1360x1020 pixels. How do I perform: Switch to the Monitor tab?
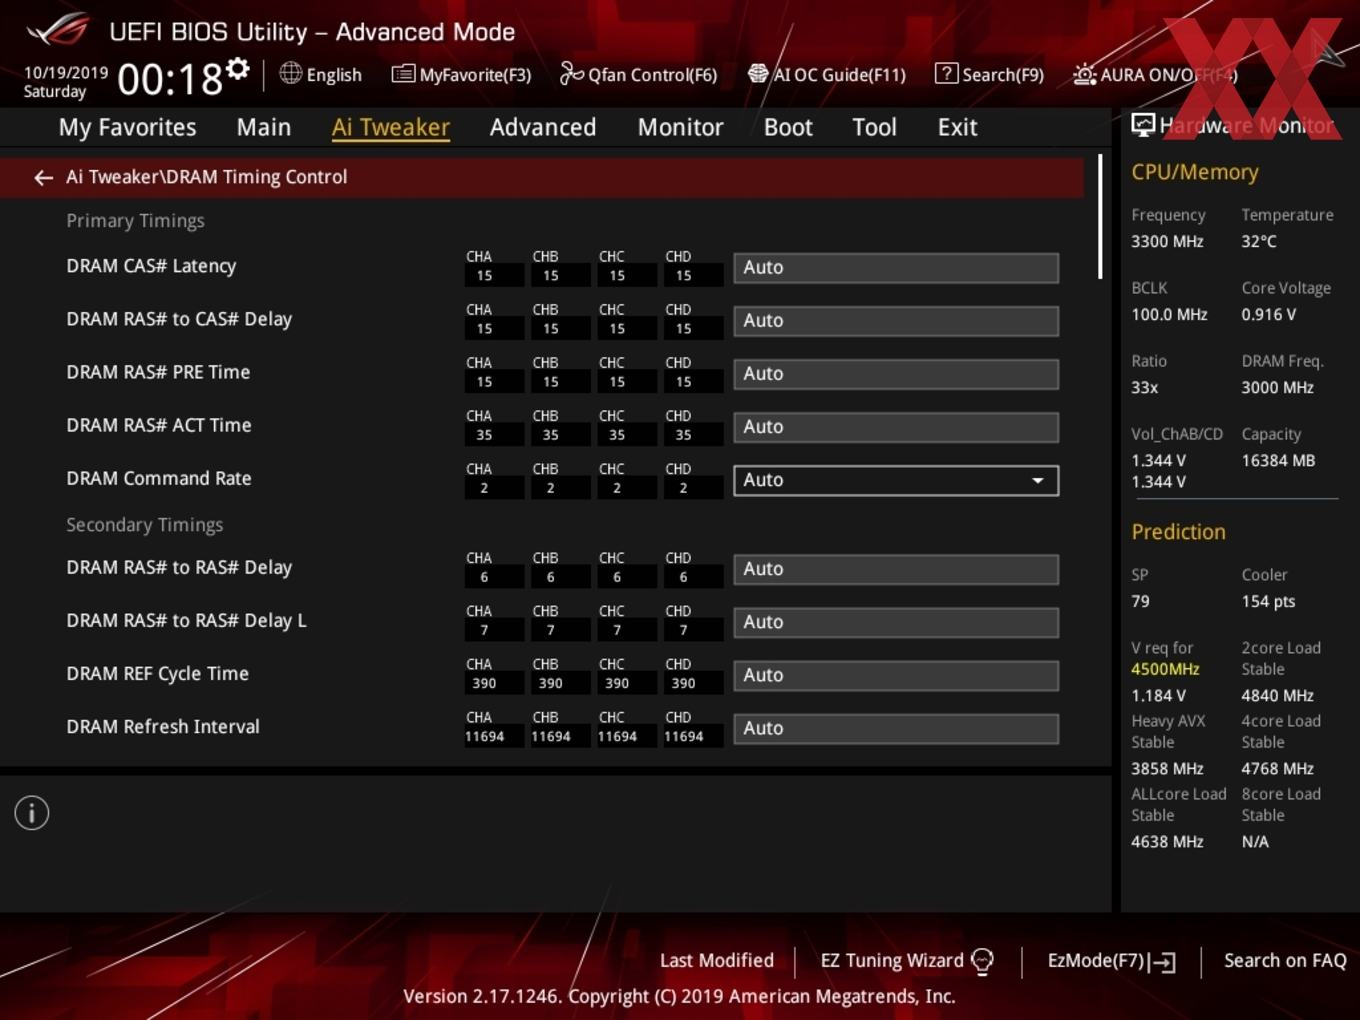(x=681, y=127)
